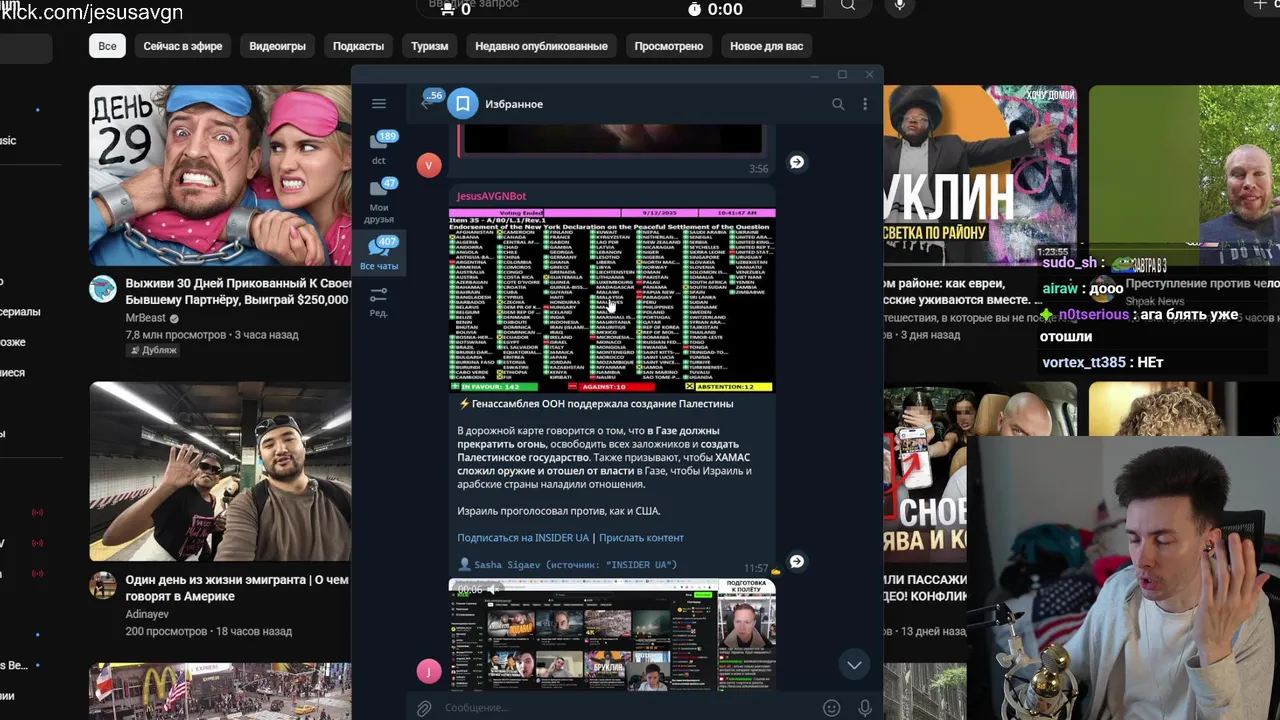Follow the Прислать контент link
1280x720 pixels.
click(x=641, y=538)
